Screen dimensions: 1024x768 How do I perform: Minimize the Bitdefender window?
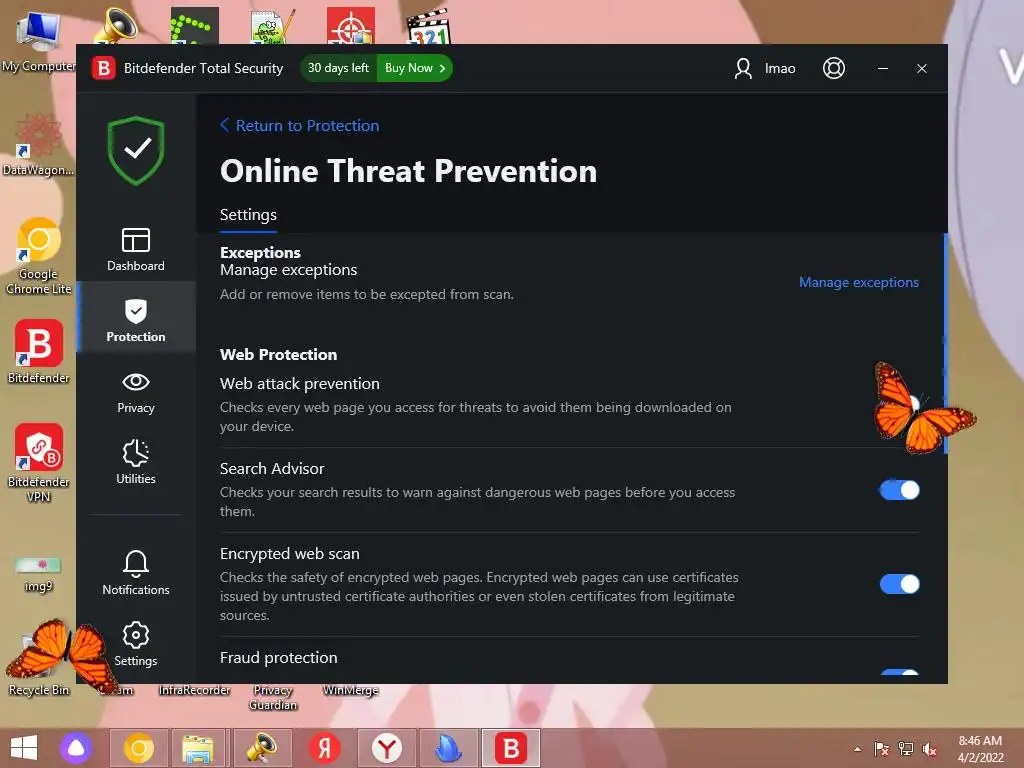(882, 68)
